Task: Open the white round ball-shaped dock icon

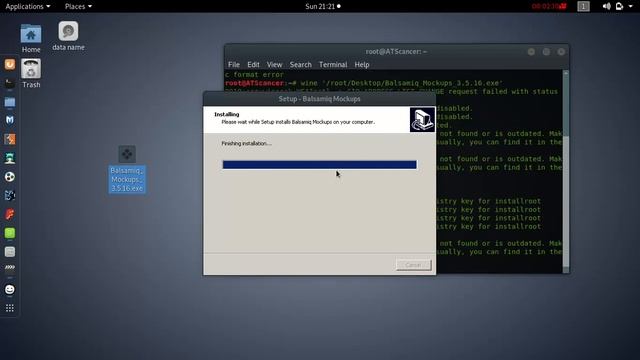Action: (10, 177)
